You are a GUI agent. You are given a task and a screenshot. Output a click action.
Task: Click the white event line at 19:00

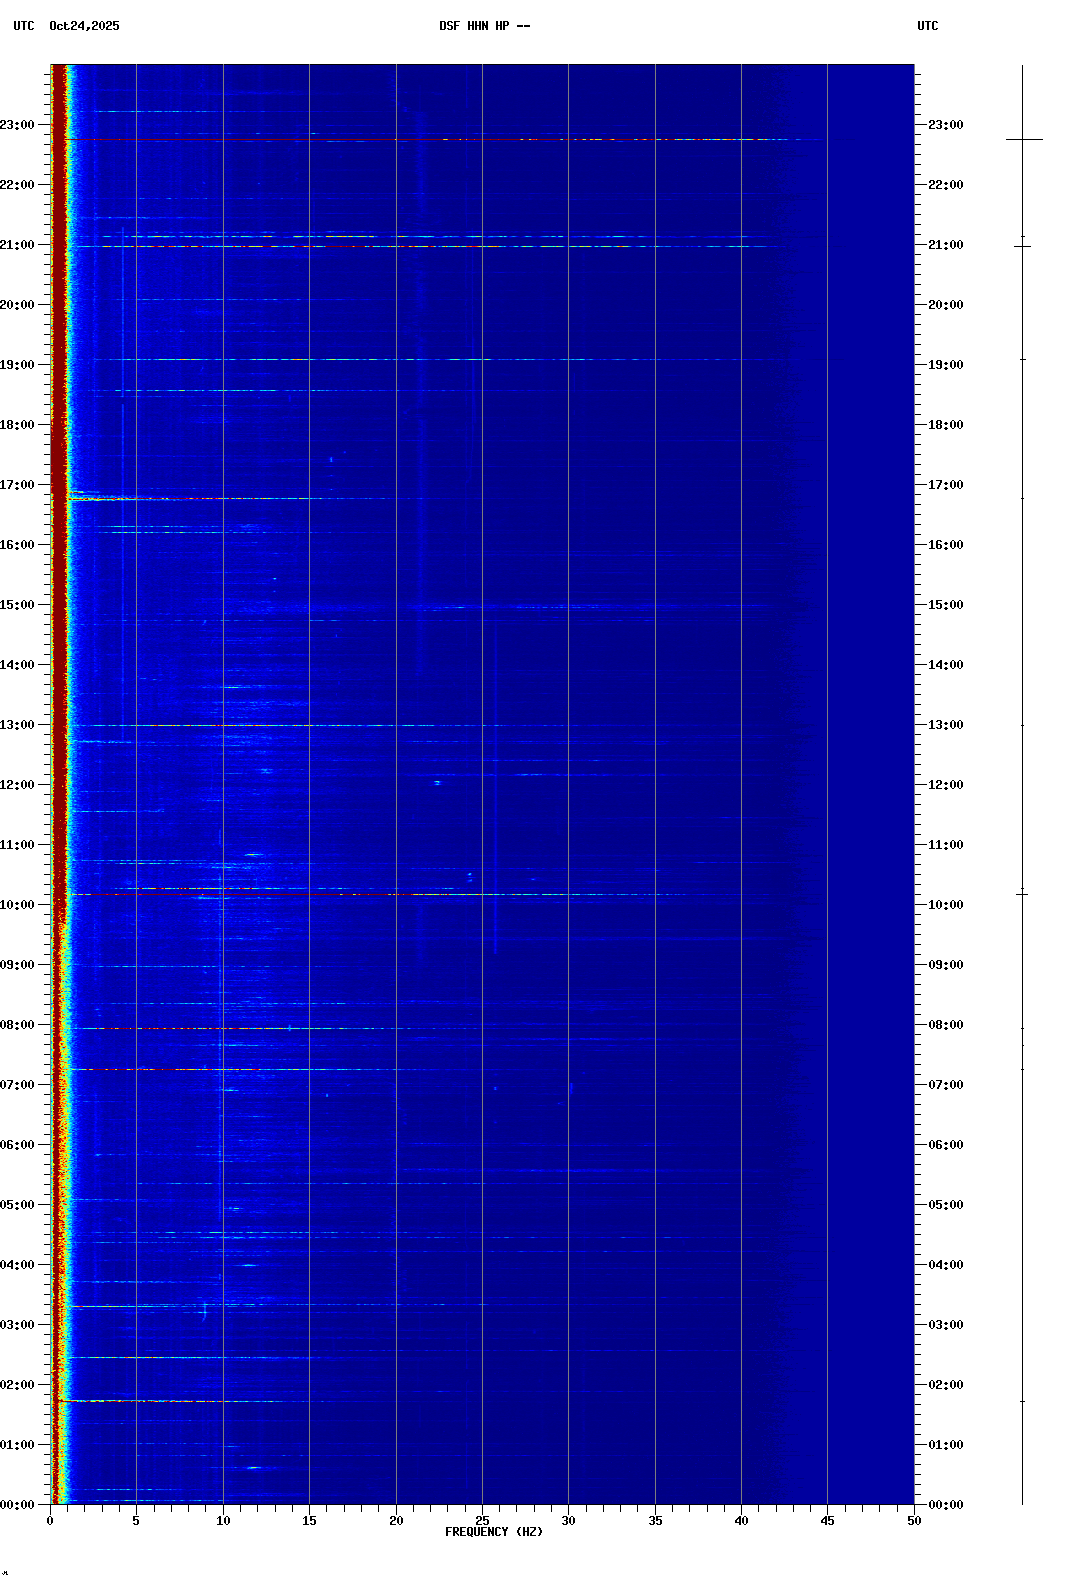400,359
